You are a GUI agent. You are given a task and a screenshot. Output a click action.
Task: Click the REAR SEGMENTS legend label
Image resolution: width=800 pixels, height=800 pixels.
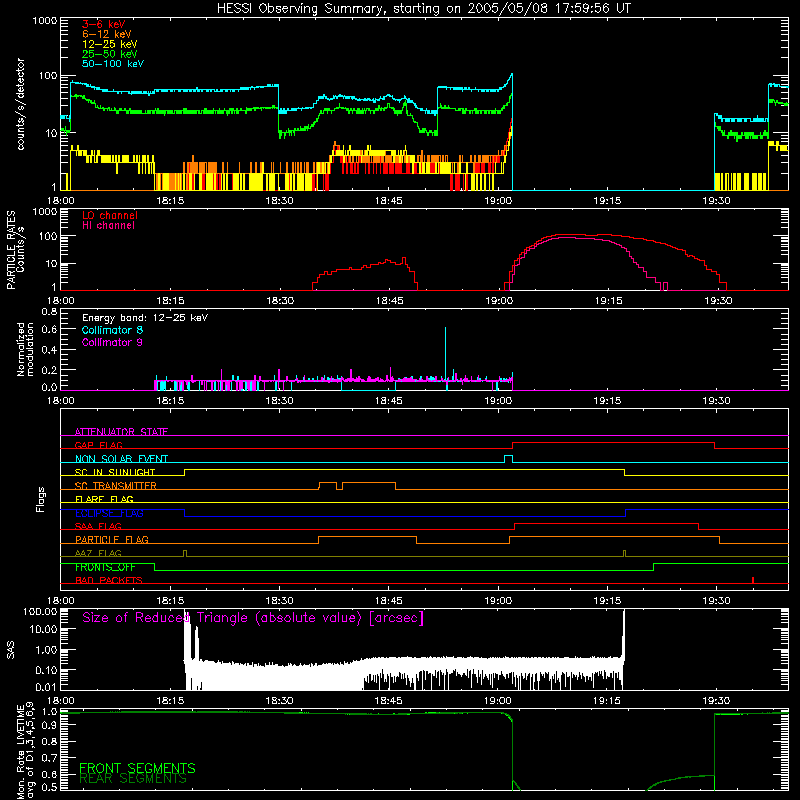tap(133, 779)
